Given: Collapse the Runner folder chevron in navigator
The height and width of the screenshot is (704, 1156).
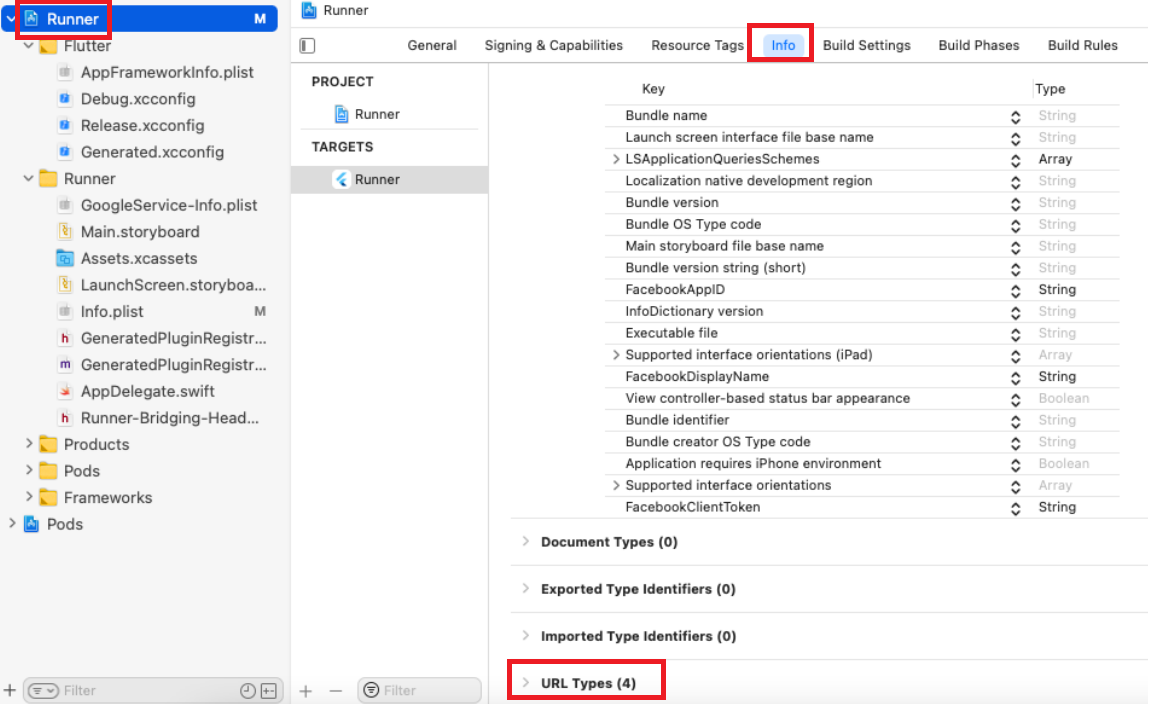Looking at the screenshot, I should (x=28, y=178).
